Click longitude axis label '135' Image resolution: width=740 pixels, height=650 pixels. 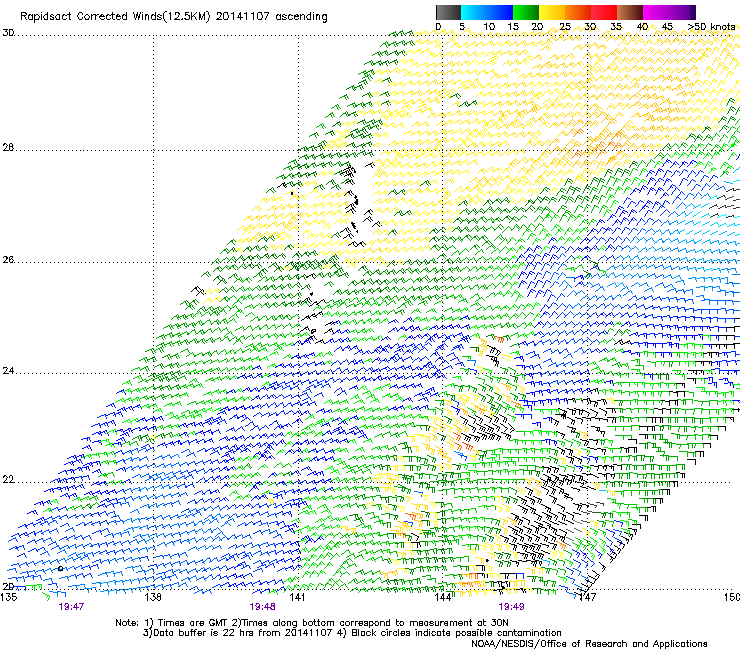coord(9,597)
